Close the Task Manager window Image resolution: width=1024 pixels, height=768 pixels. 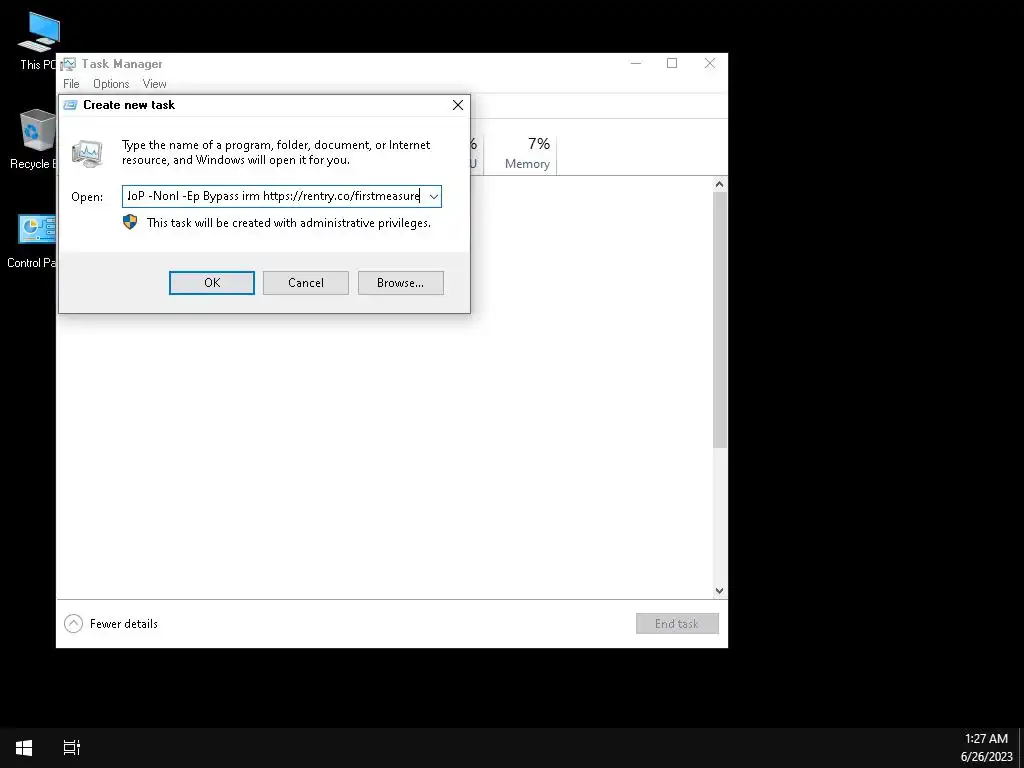pos(710,63)
